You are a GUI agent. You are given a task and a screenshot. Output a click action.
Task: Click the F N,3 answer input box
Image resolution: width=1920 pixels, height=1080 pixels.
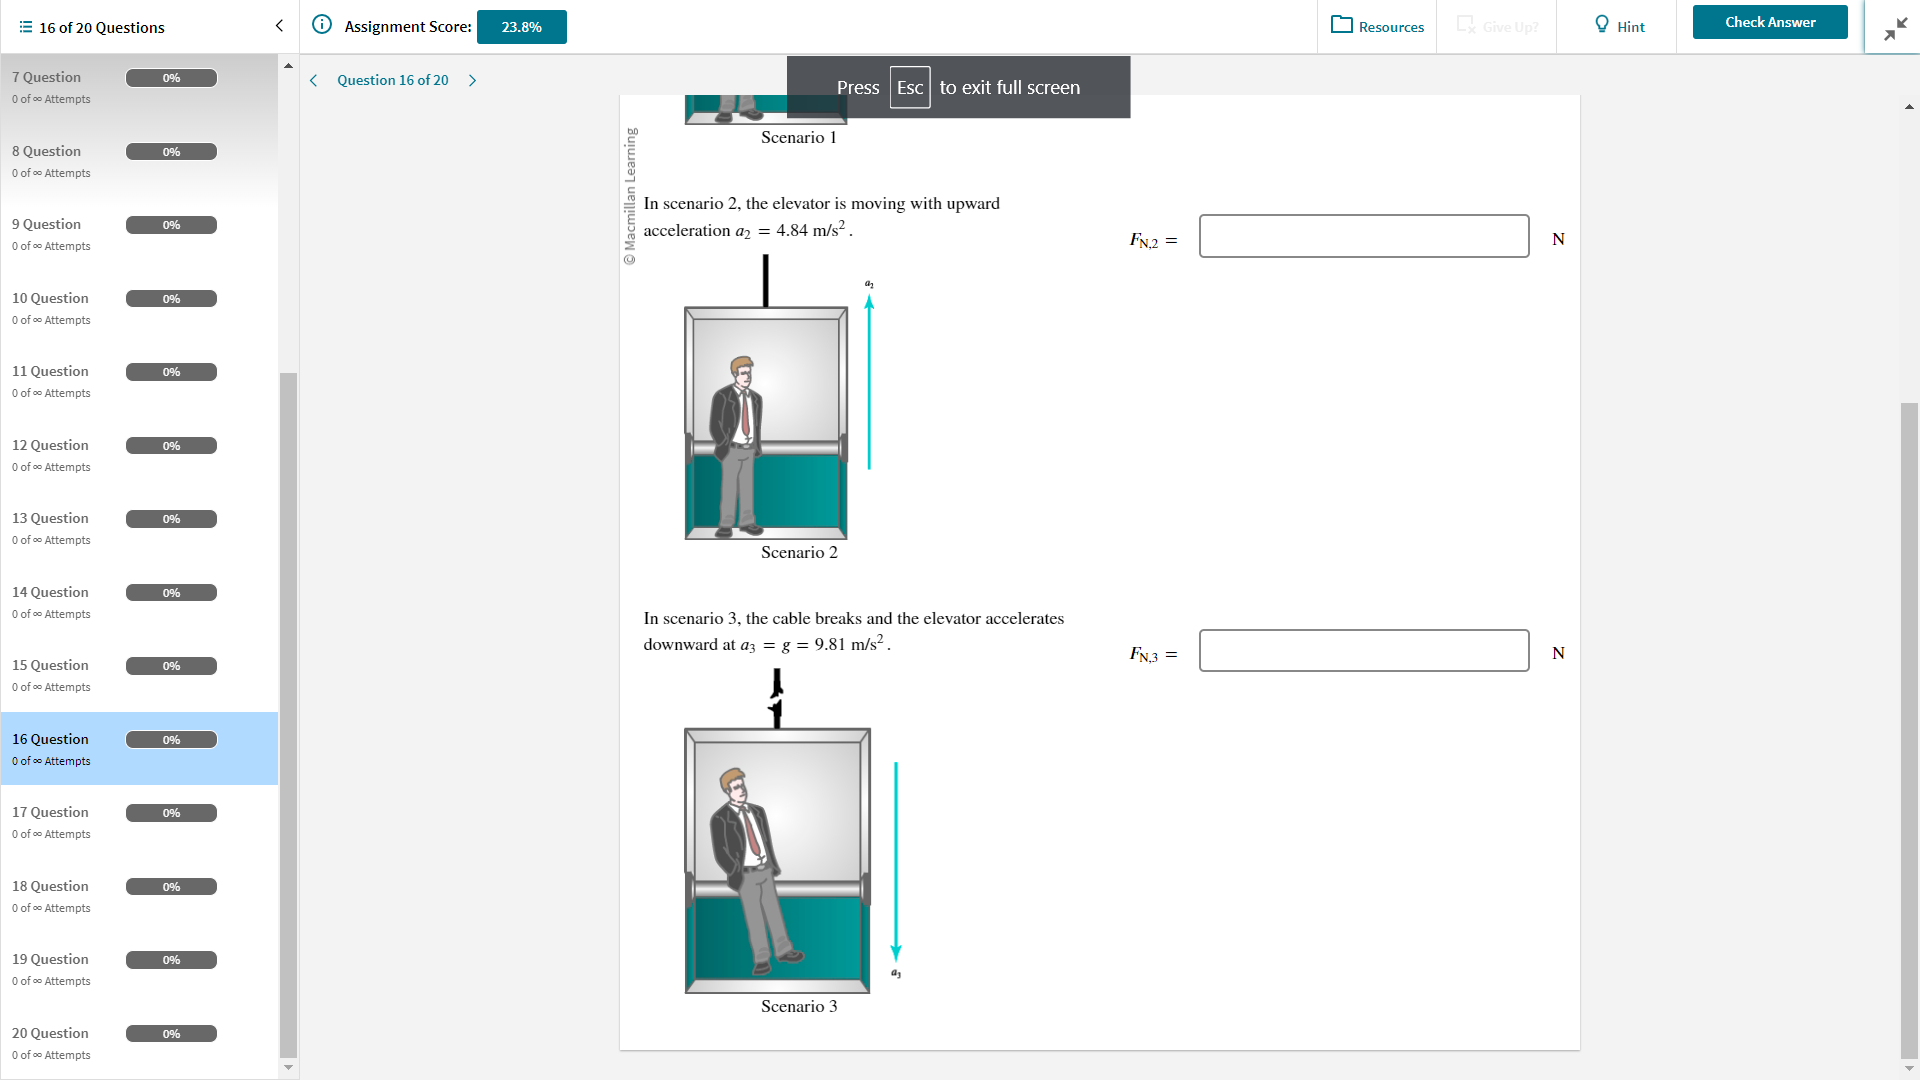pyautogui.click(x=1363, y=651)
